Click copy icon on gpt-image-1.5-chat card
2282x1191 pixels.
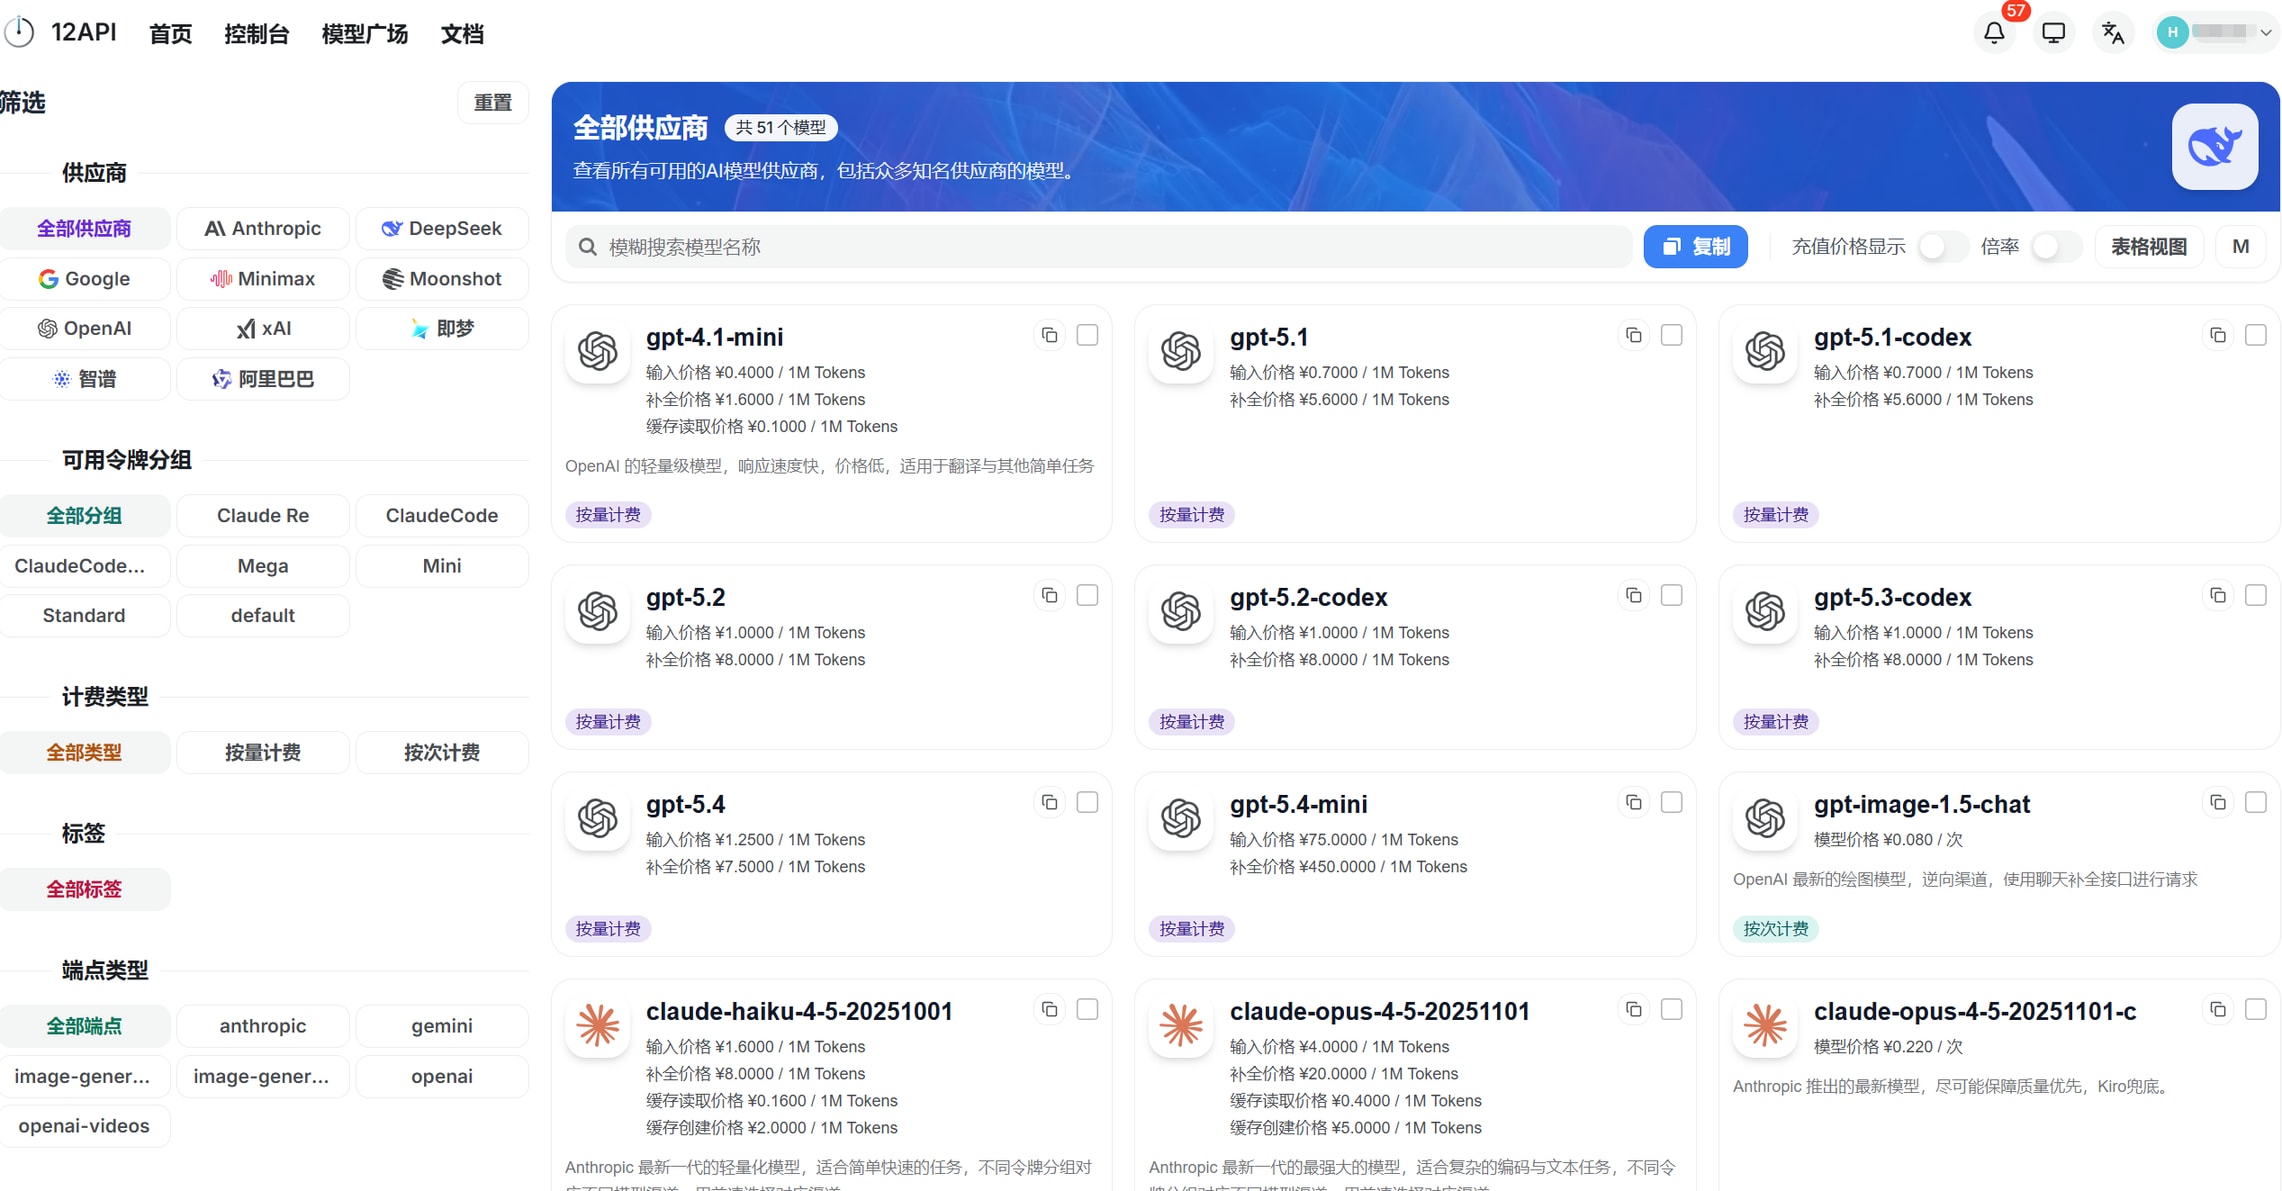[x=2217, y=803]
